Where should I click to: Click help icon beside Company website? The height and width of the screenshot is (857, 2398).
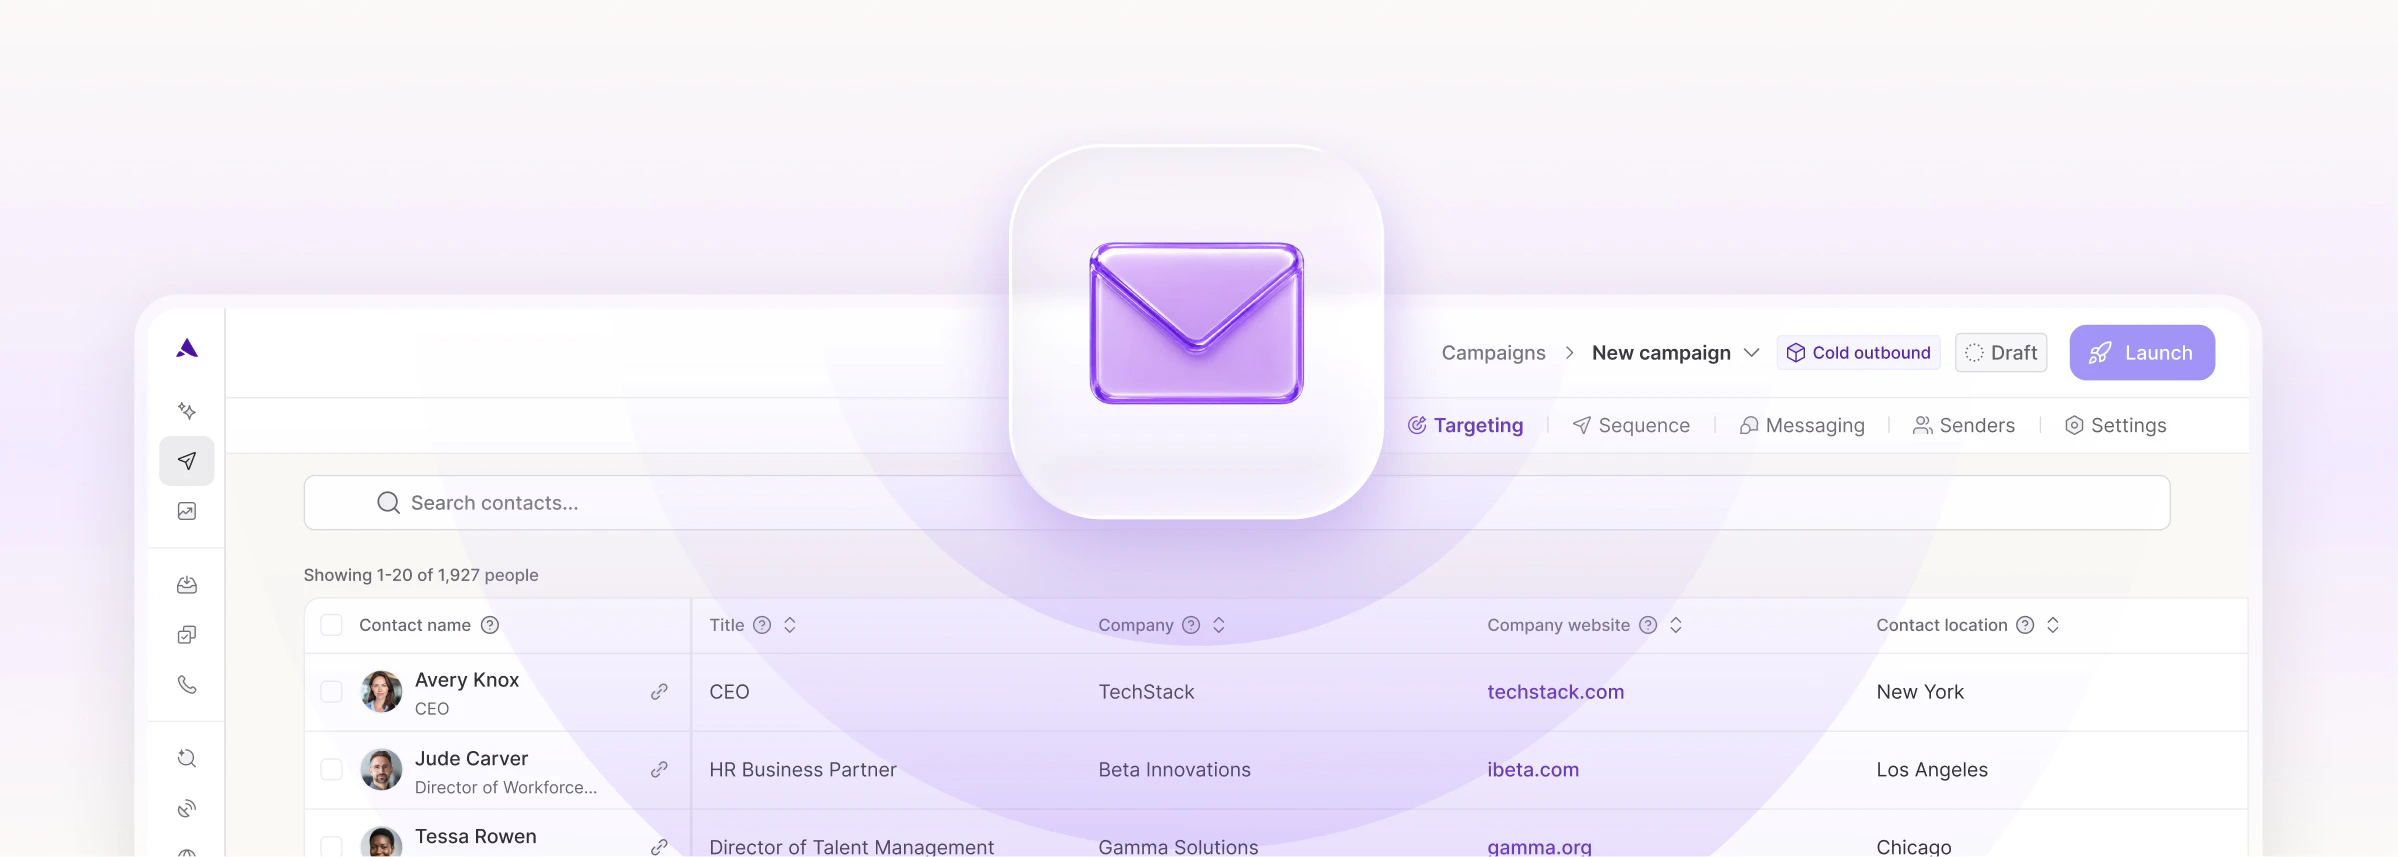click(1648, 625)
